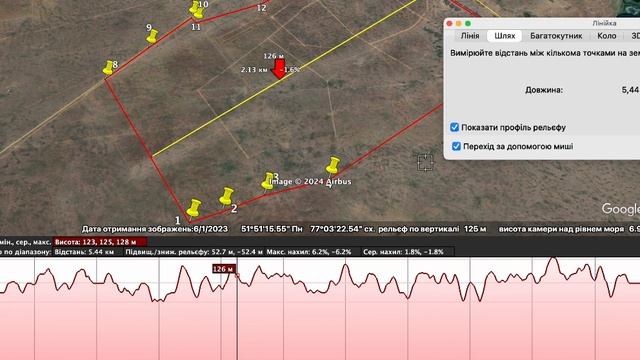Click the 5,44 length value in ruler
The height and width of the screenshot is (360, 640).
click(x=630, y=90)
